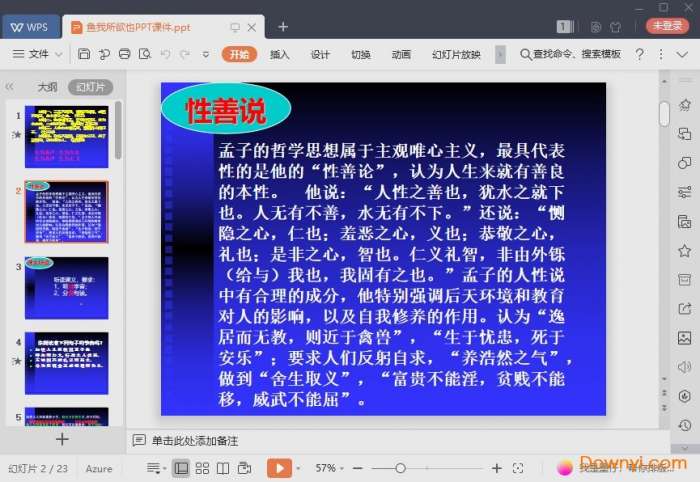This screenshot has width=700, height=482.
Task: Open the speaker audio icon in sidebar
Action: [x=684, y=367]
